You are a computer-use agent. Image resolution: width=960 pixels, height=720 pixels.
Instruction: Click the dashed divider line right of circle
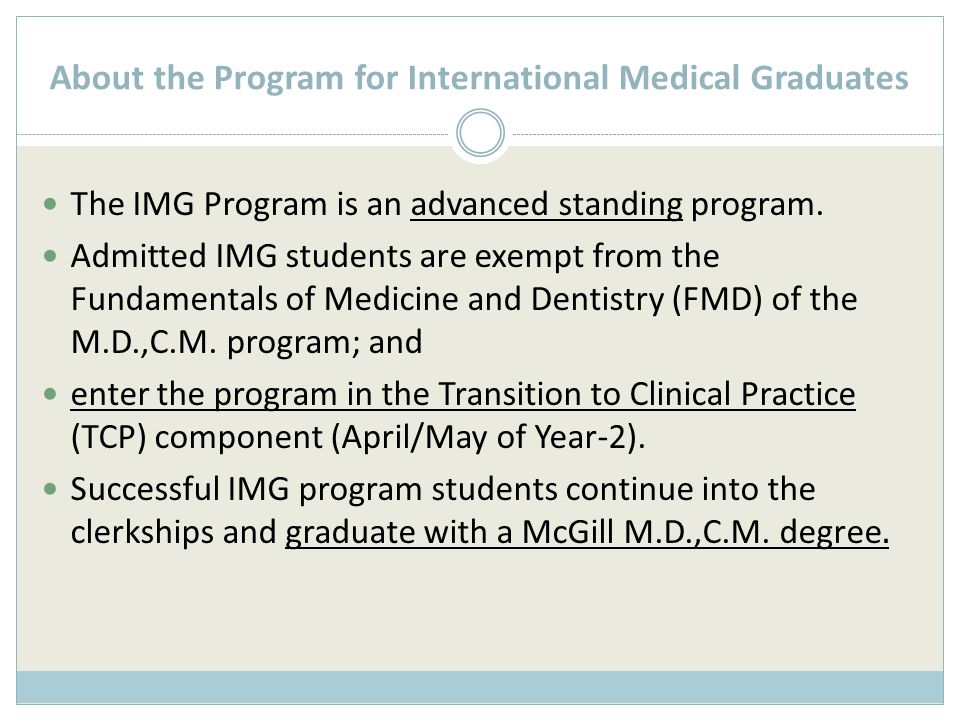click(x=728, y=134)
